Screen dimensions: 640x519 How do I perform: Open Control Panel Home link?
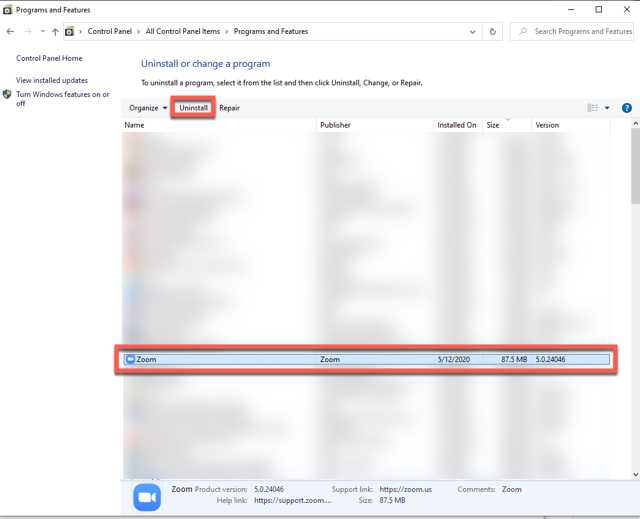coord(49,59)
